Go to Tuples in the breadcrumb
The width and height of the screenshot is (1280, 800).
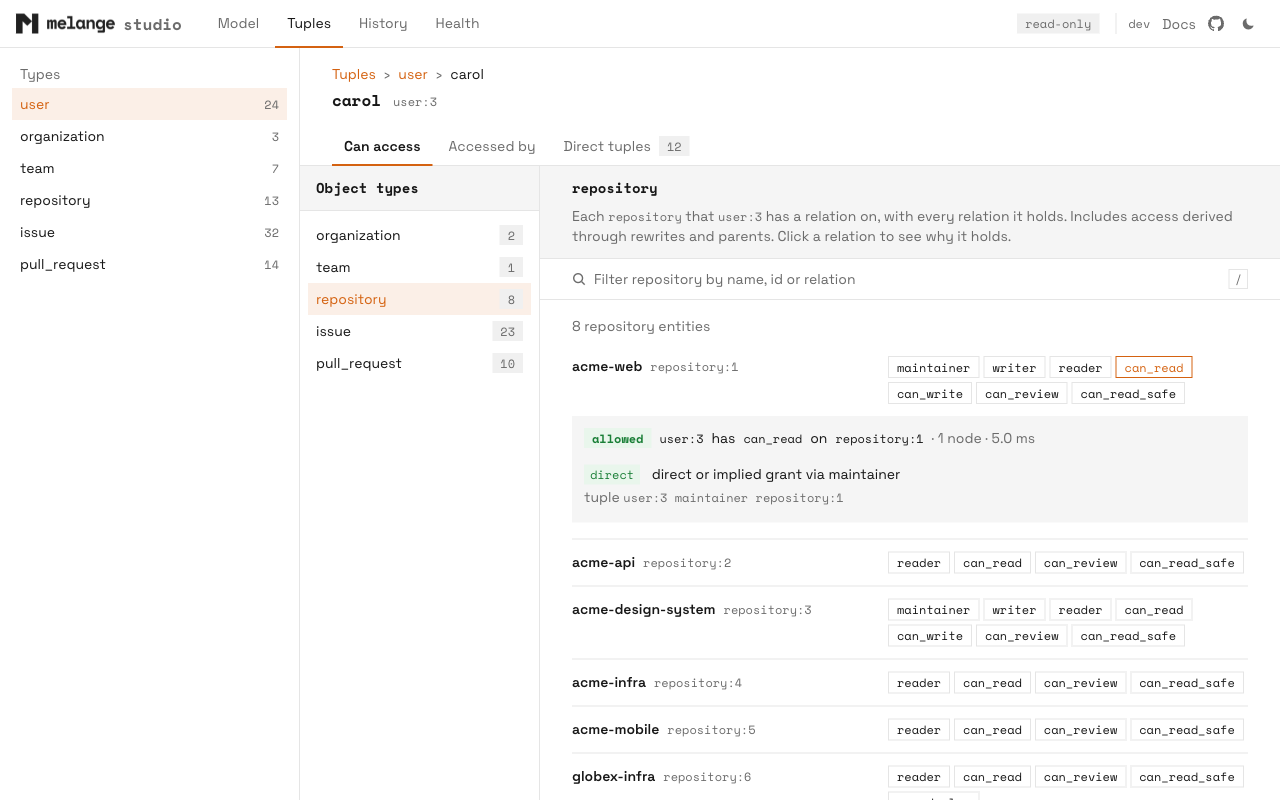354,74
